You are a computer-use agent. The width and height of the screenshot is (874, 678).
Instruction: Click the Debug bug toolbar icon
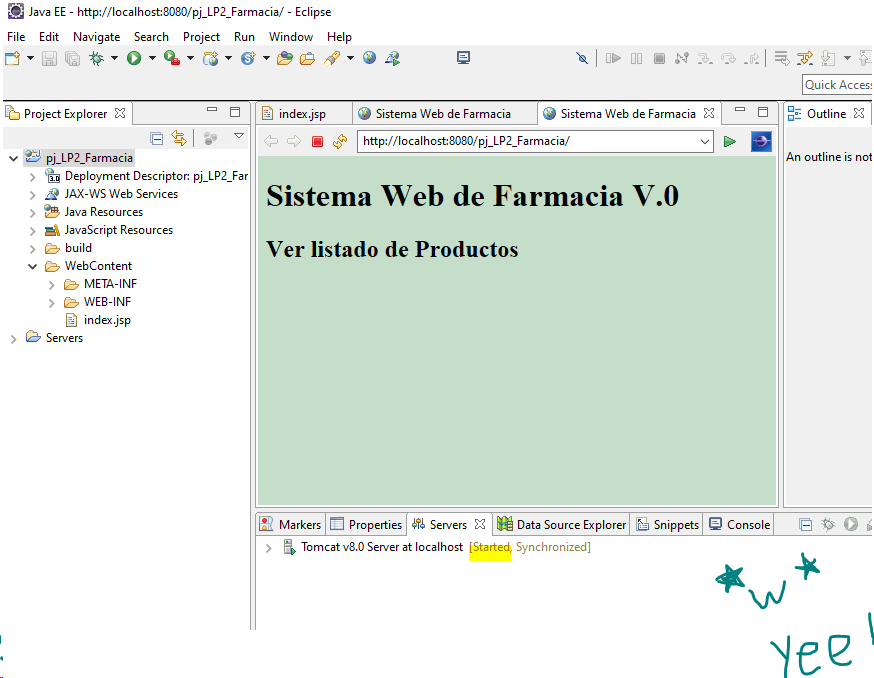click(97, 59)
